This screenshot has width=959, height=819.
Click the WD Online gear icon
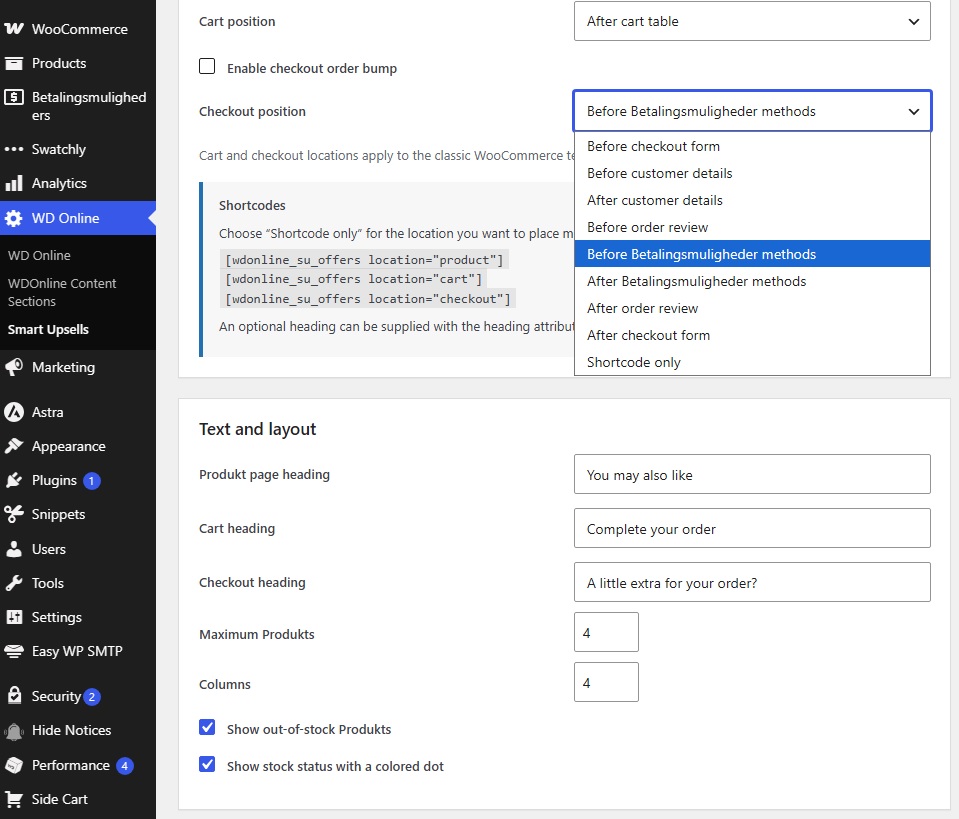point(13,218)
